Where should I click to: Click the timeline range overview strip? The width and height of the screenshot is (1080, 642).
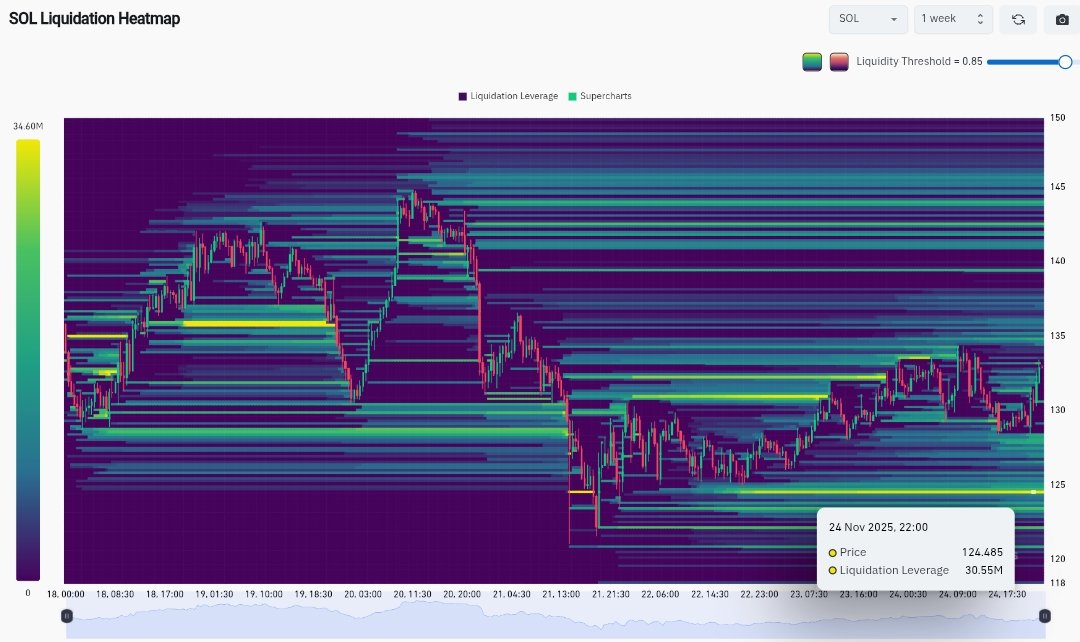click(555, 615)
